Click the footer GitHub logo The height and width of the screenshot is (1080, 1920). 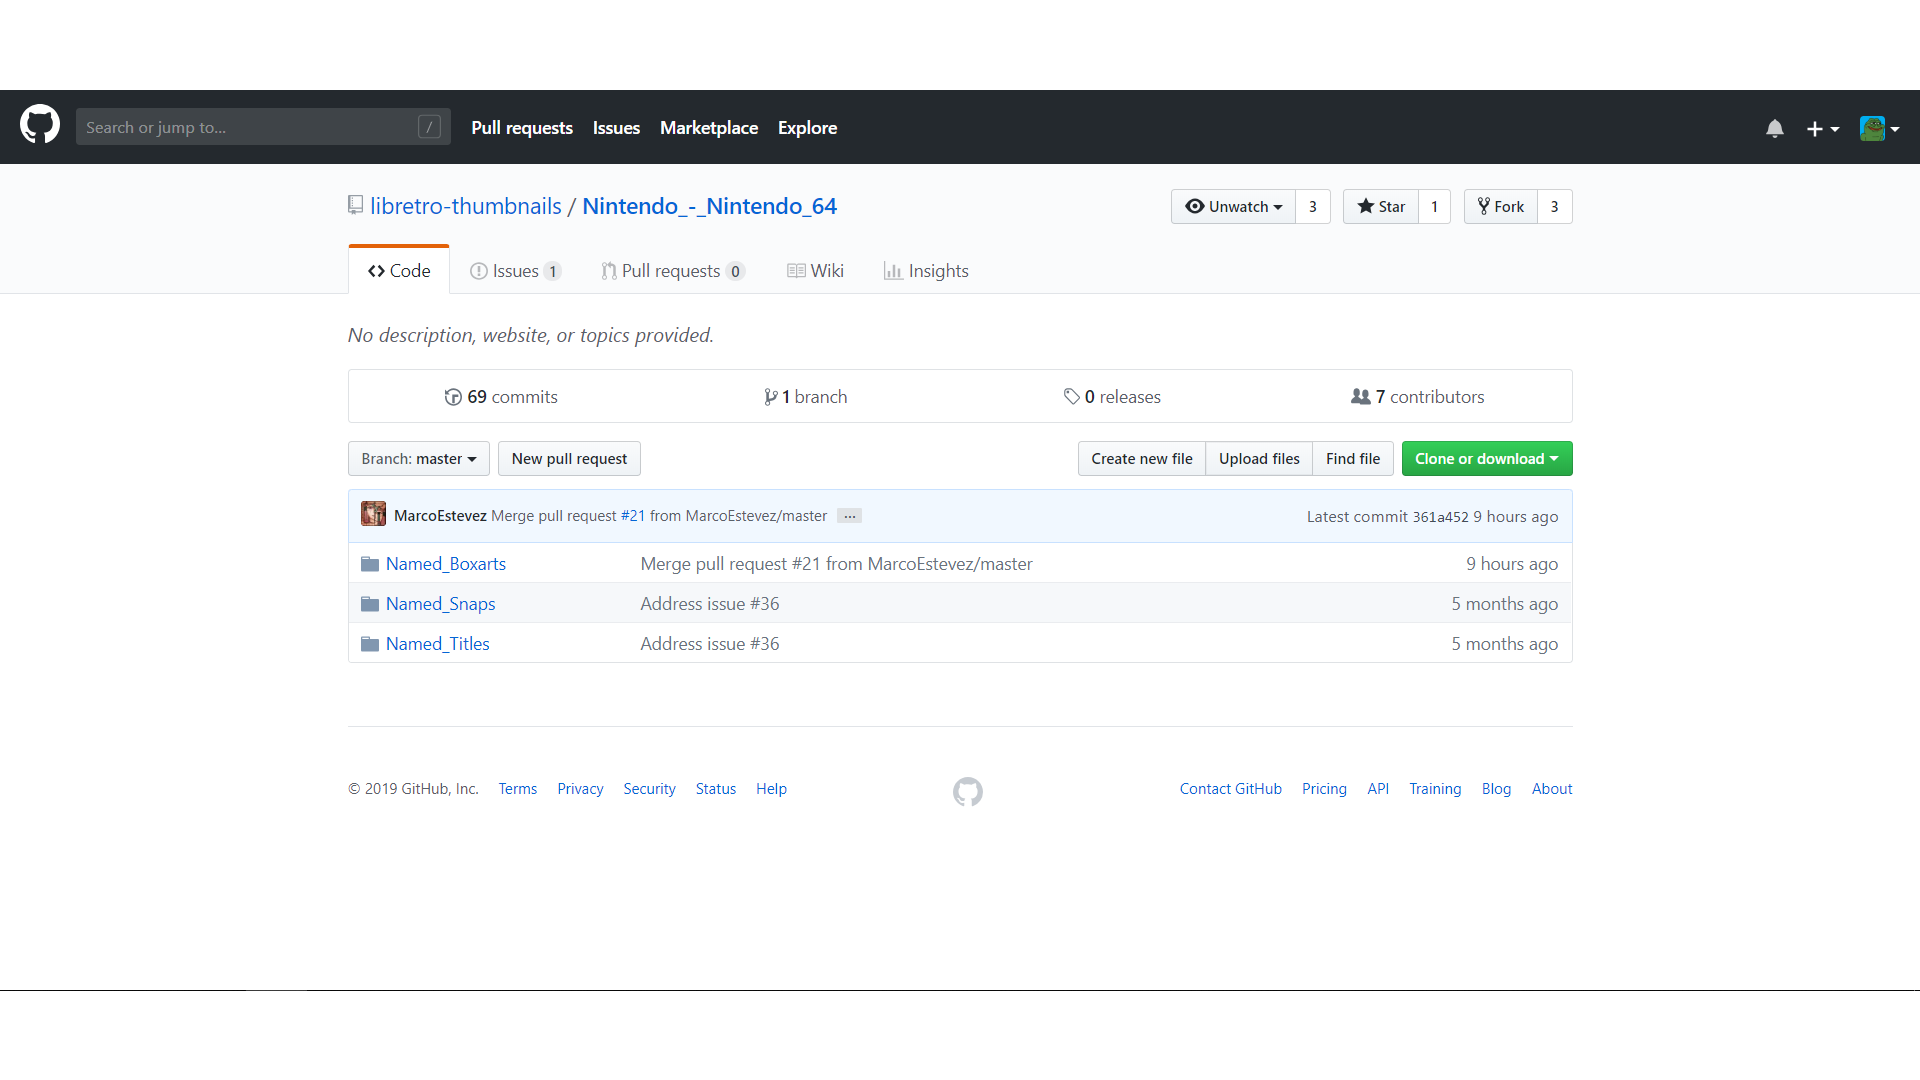point(967,792)
